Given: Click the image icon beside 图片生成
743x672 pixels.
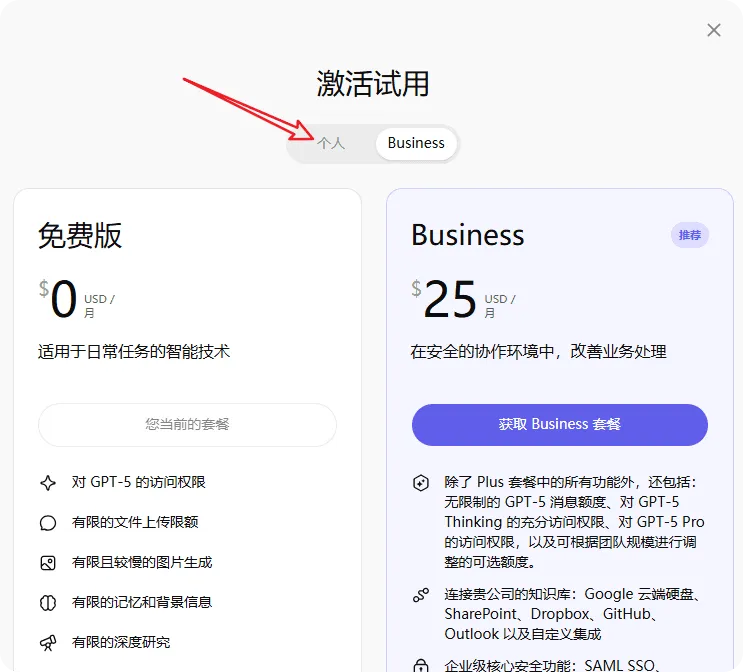Looking at the screenshot, I should 48,563.
